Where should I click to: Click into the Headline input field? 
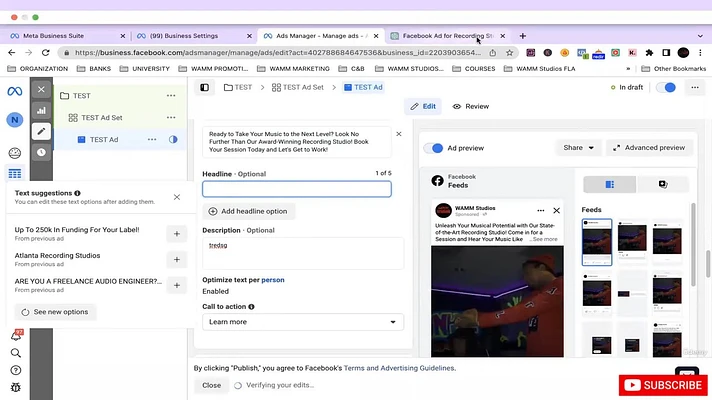(x=297, y=189)
